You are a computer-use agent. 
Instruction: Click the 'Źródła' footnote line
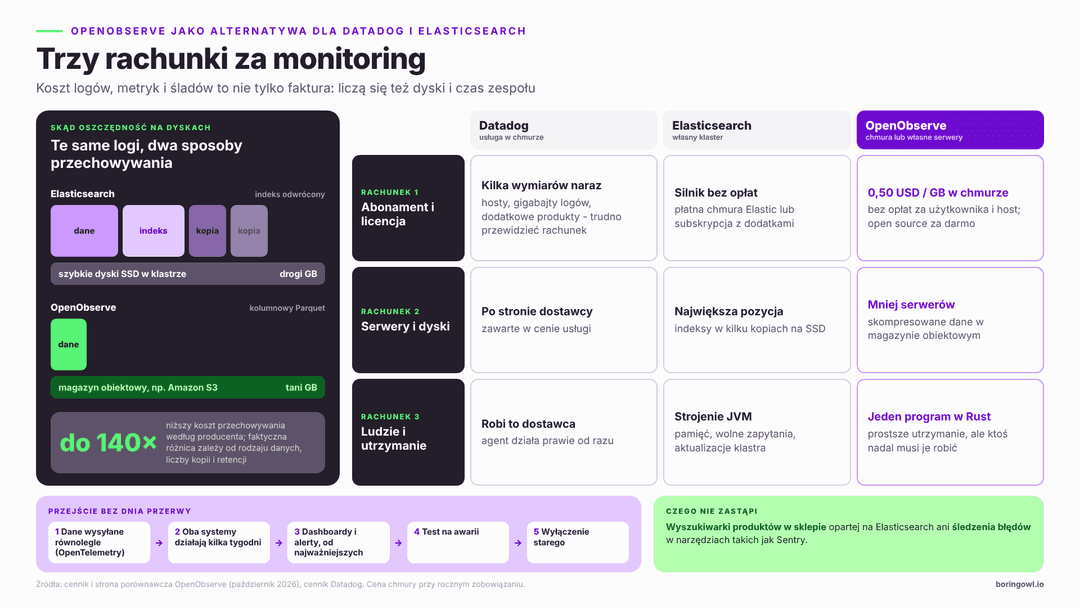point(280,584)
